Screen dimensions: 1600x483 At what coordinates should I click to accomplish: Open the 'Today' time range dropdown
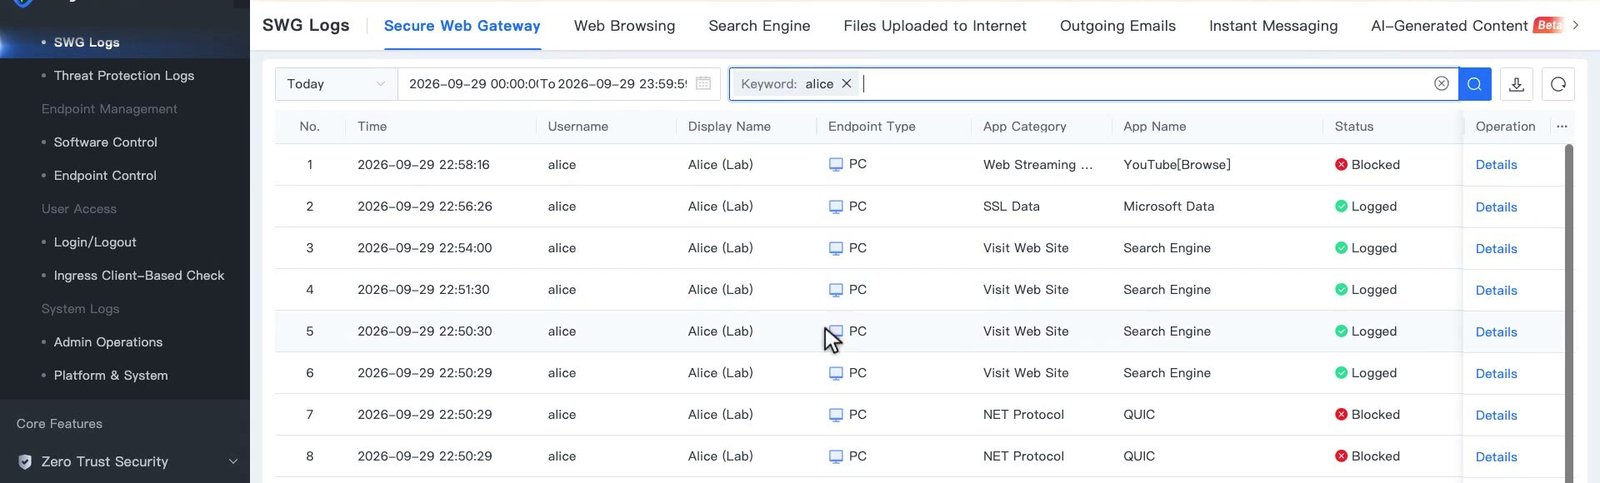(336, 84)
